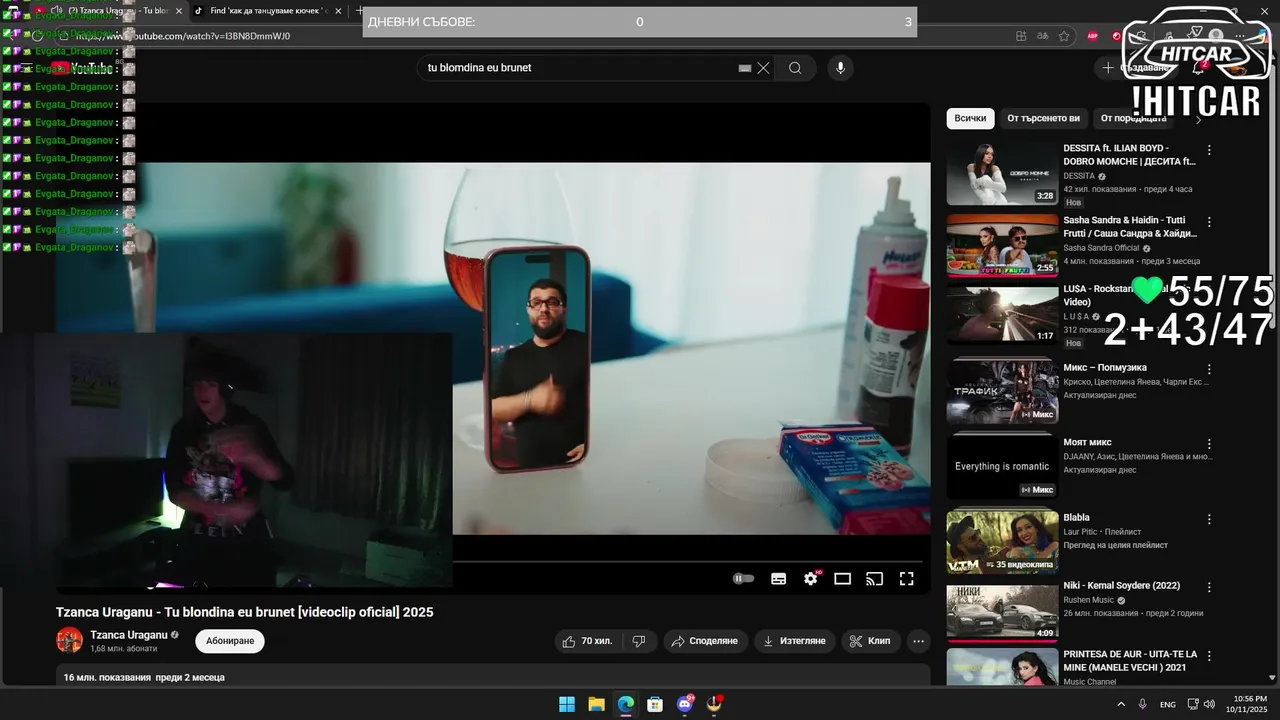
Task: Open DESSITA Dobro Momche thumbnail
Action: 1002,174
